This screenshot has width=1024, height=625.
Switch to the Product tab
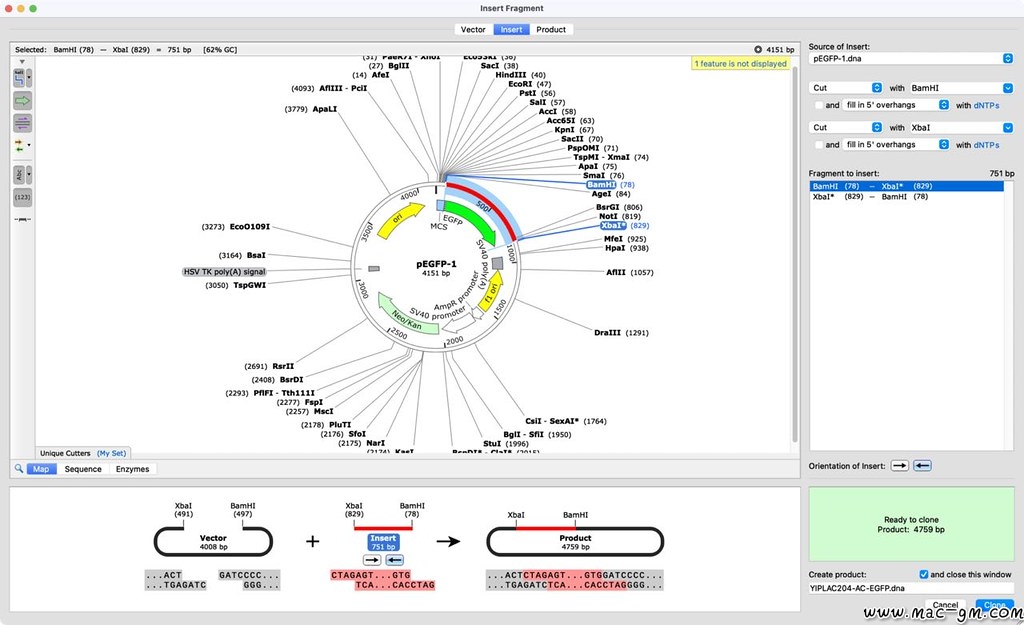click(x=551, y=29)
